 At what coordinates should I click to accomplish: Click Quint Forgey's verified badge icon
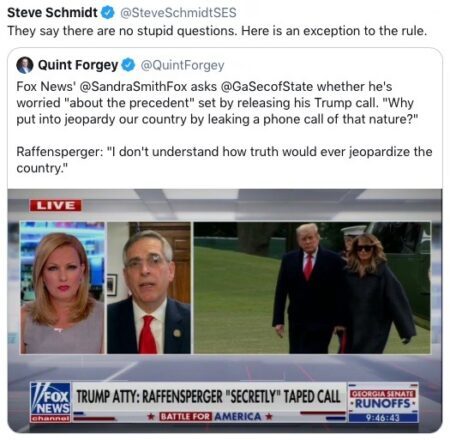128,65
